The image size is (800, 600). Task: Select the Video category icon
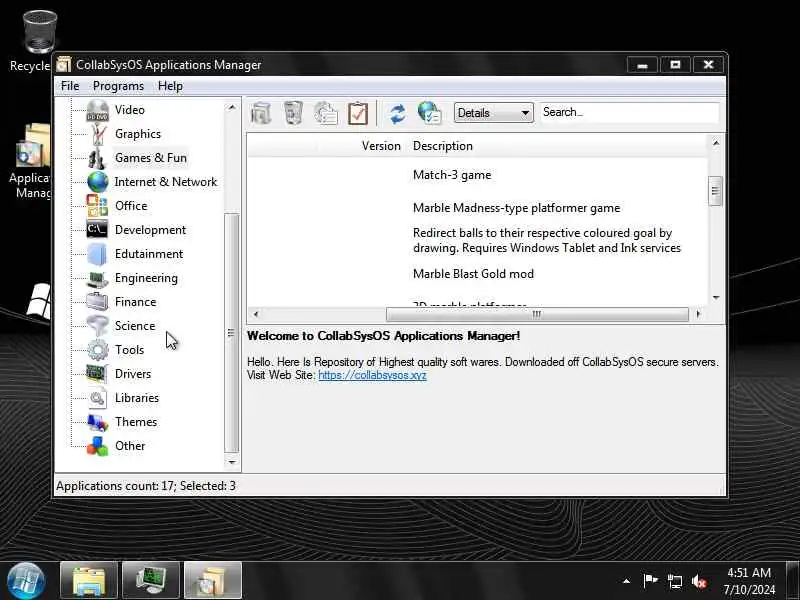pos(97,110)
